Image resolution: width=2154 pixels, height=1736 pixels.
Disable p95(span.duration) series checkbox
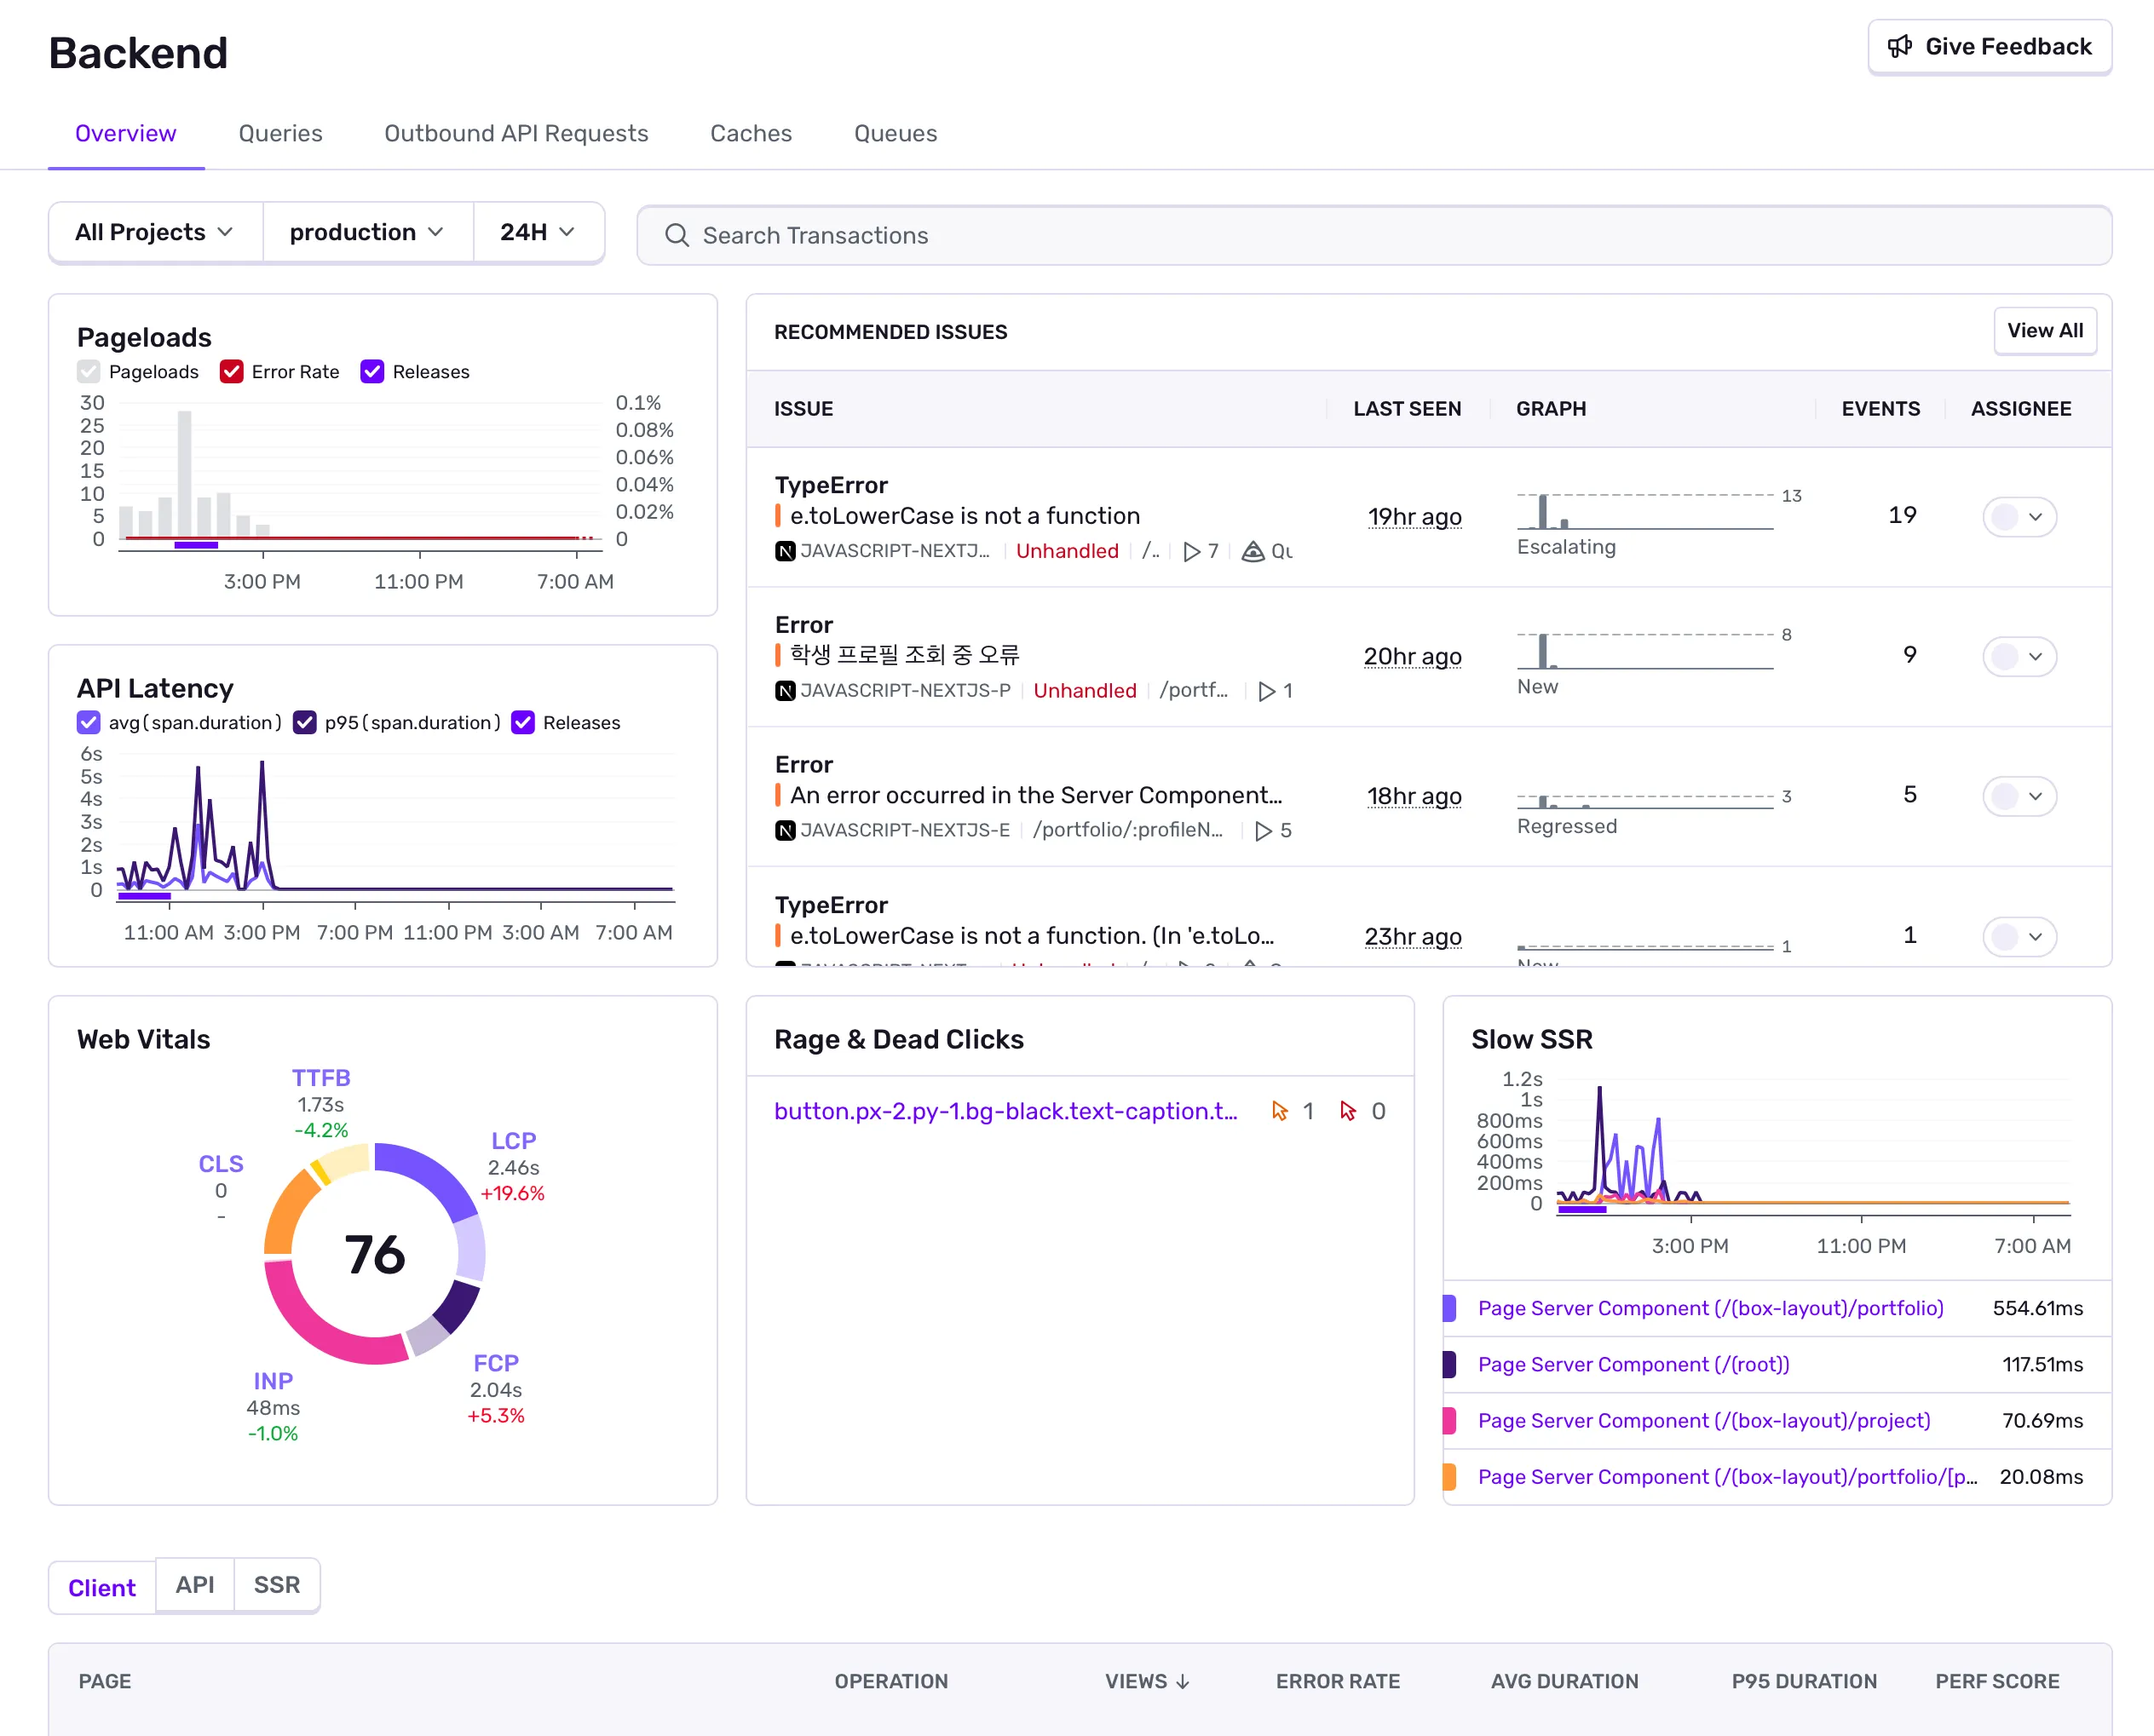coord(305,723)
